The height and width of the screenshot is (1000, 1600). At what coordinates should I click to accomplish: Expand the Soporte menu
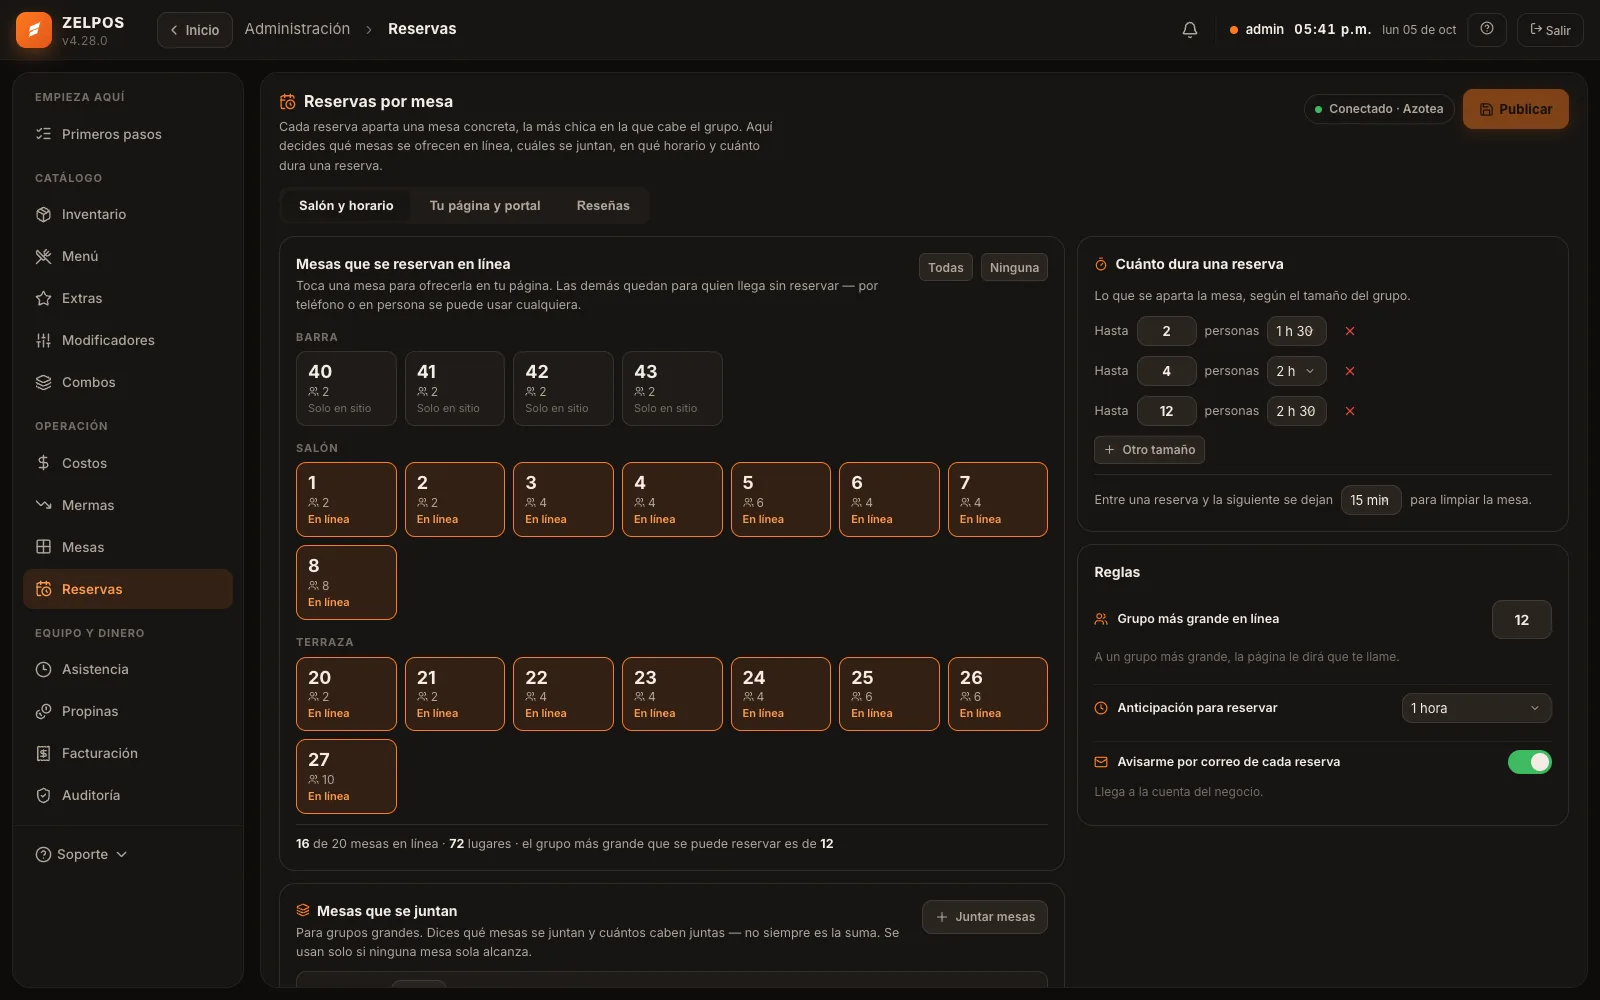coord(82,854)
